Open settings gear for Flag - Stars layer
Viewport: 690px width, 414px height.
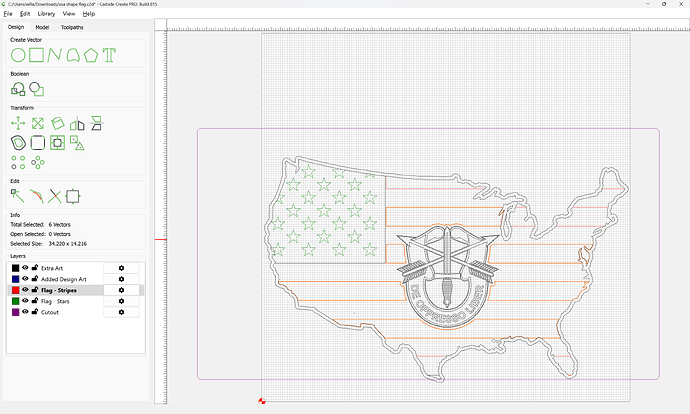tap(121, 301)
